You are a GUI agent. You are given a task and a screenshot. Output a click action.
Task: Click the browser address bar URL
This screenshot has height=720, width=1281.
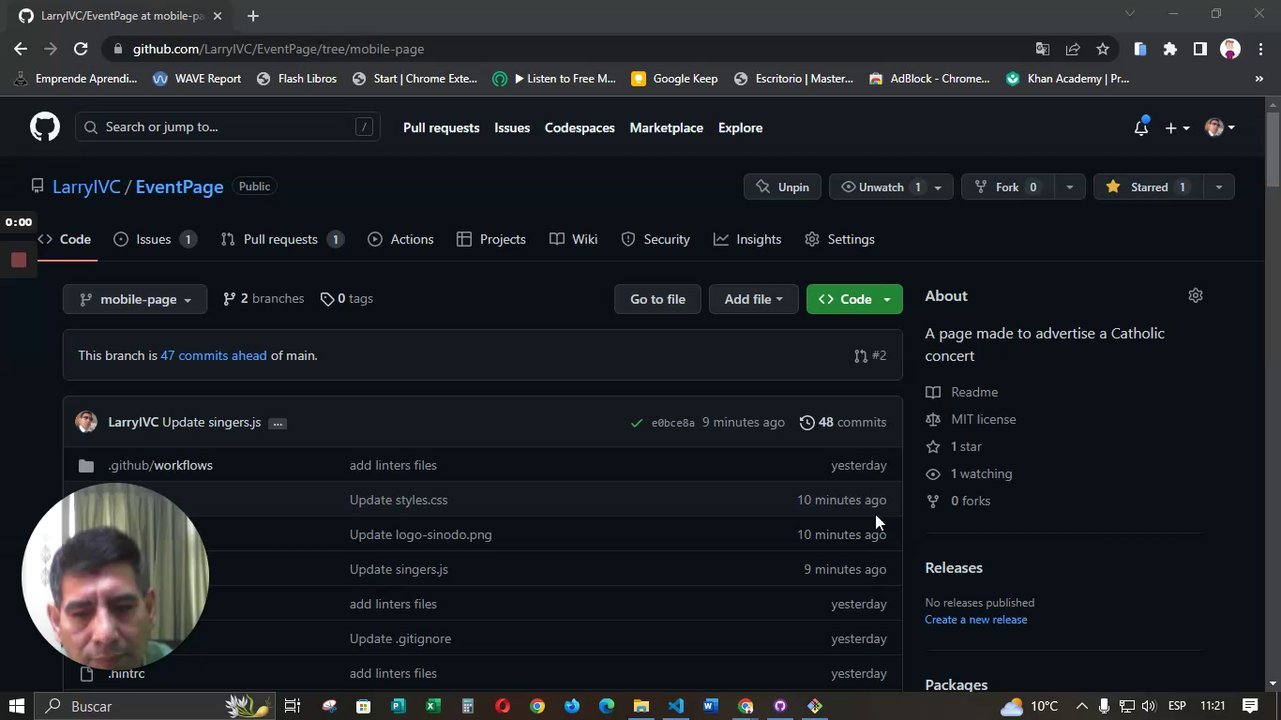pyautogui.click(x=278, y=49)
